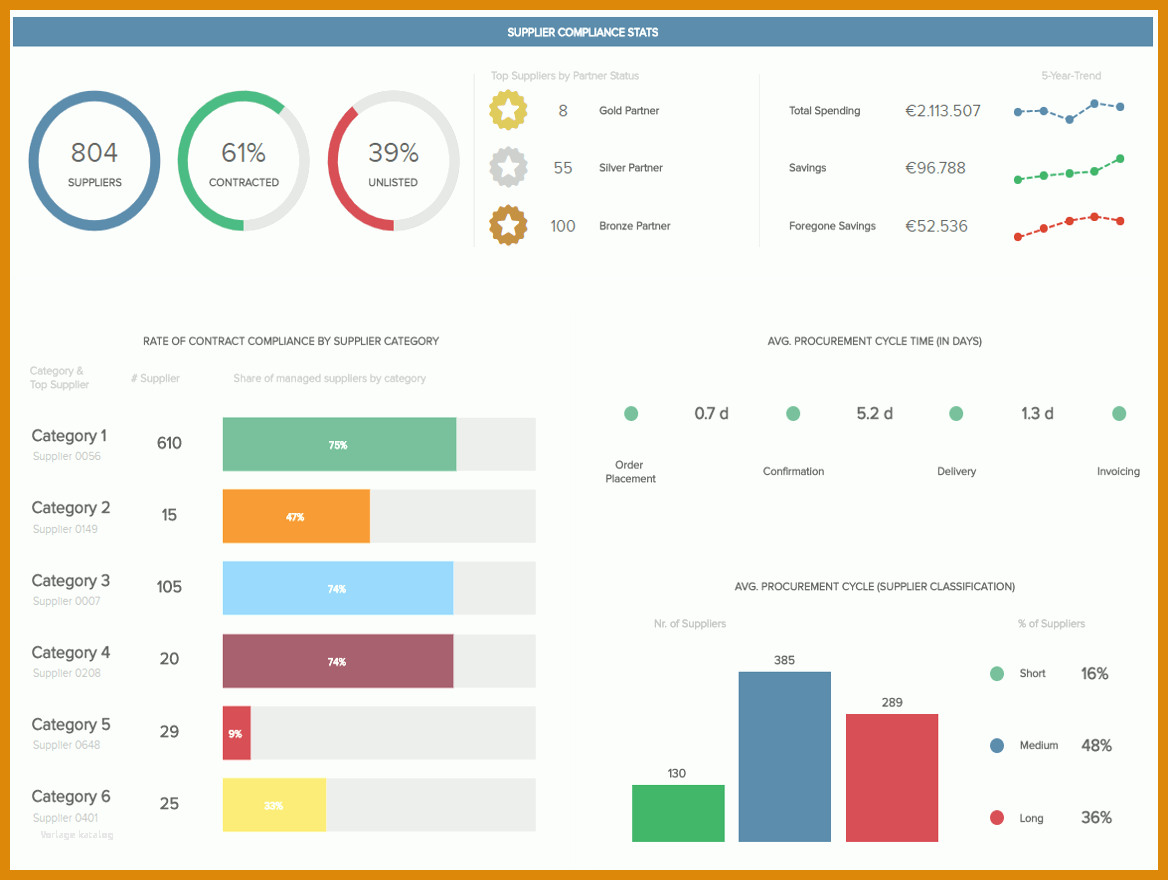This screenshot has width=1168, height=880.
Task: Click the Invoicing stage green dot
Action: [x=1119, y=414]
